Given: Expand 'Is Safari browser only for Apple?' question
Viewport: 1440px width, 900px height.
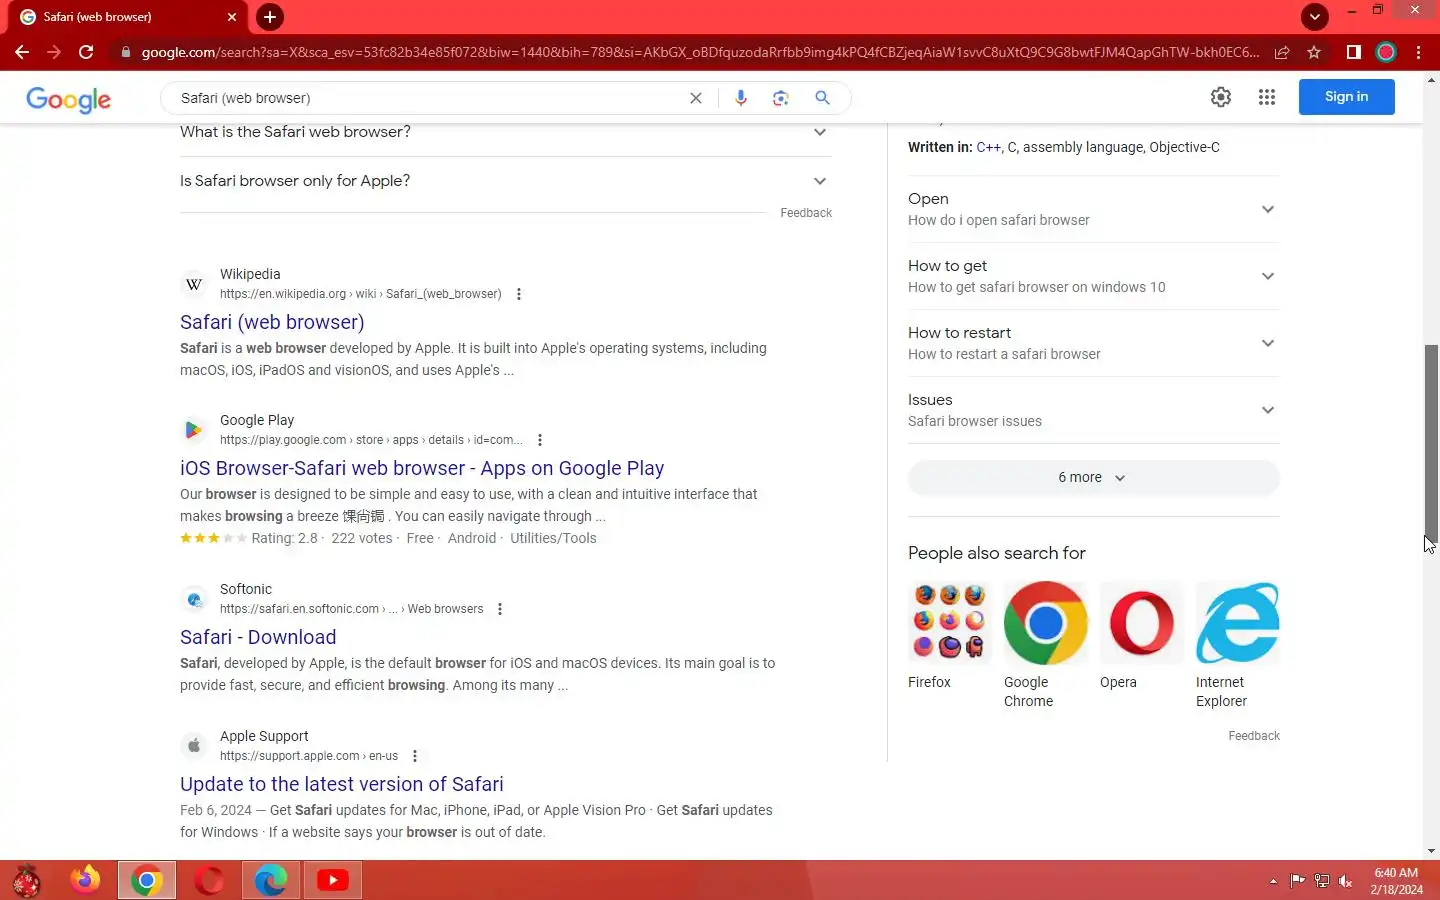Looking at the screenshot, I should (506, 181).
